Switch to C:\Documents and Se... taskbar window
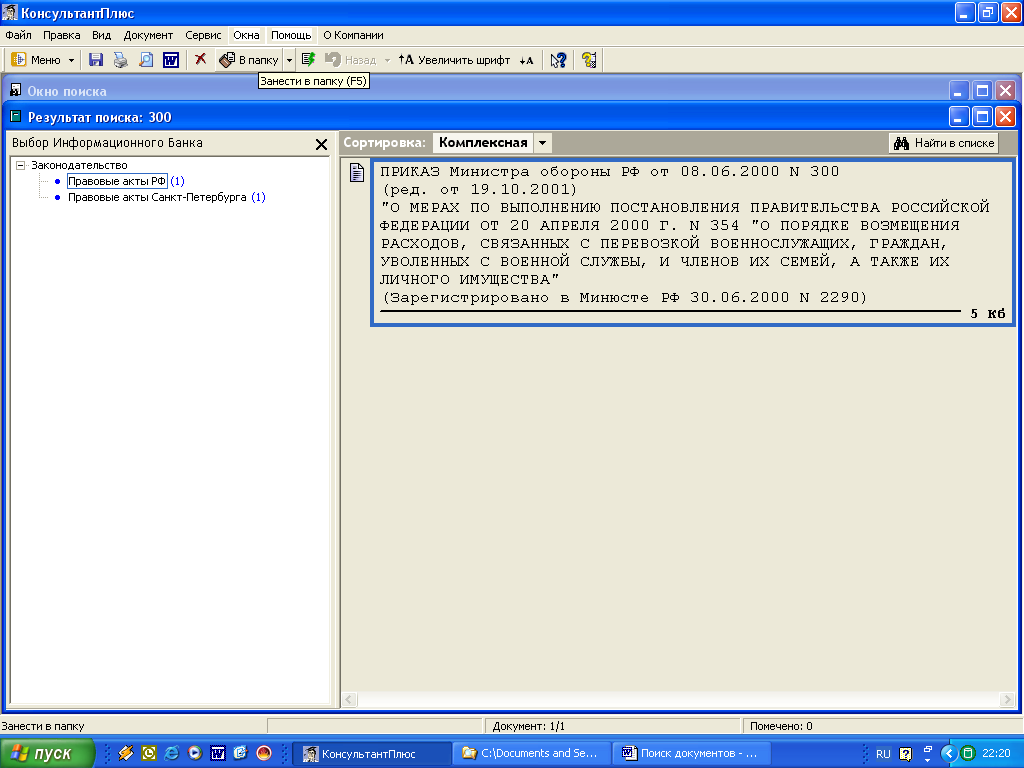1024x768 pixels. (531, 754)
